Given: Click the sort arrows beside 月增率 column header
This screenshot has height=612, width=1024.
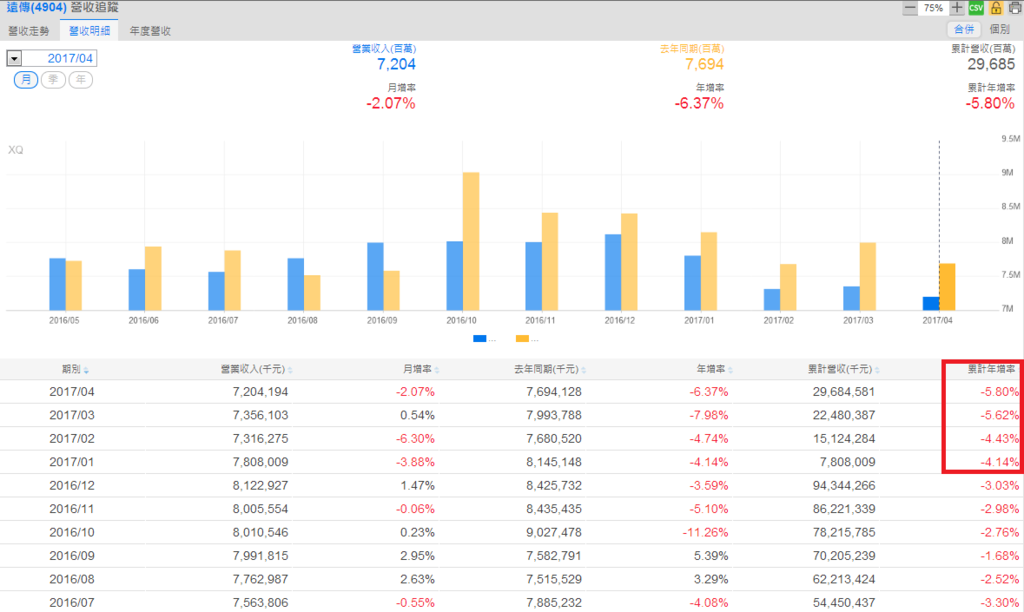Looking at the screenshot, I should pyautogui.click(x=437, y=370).
